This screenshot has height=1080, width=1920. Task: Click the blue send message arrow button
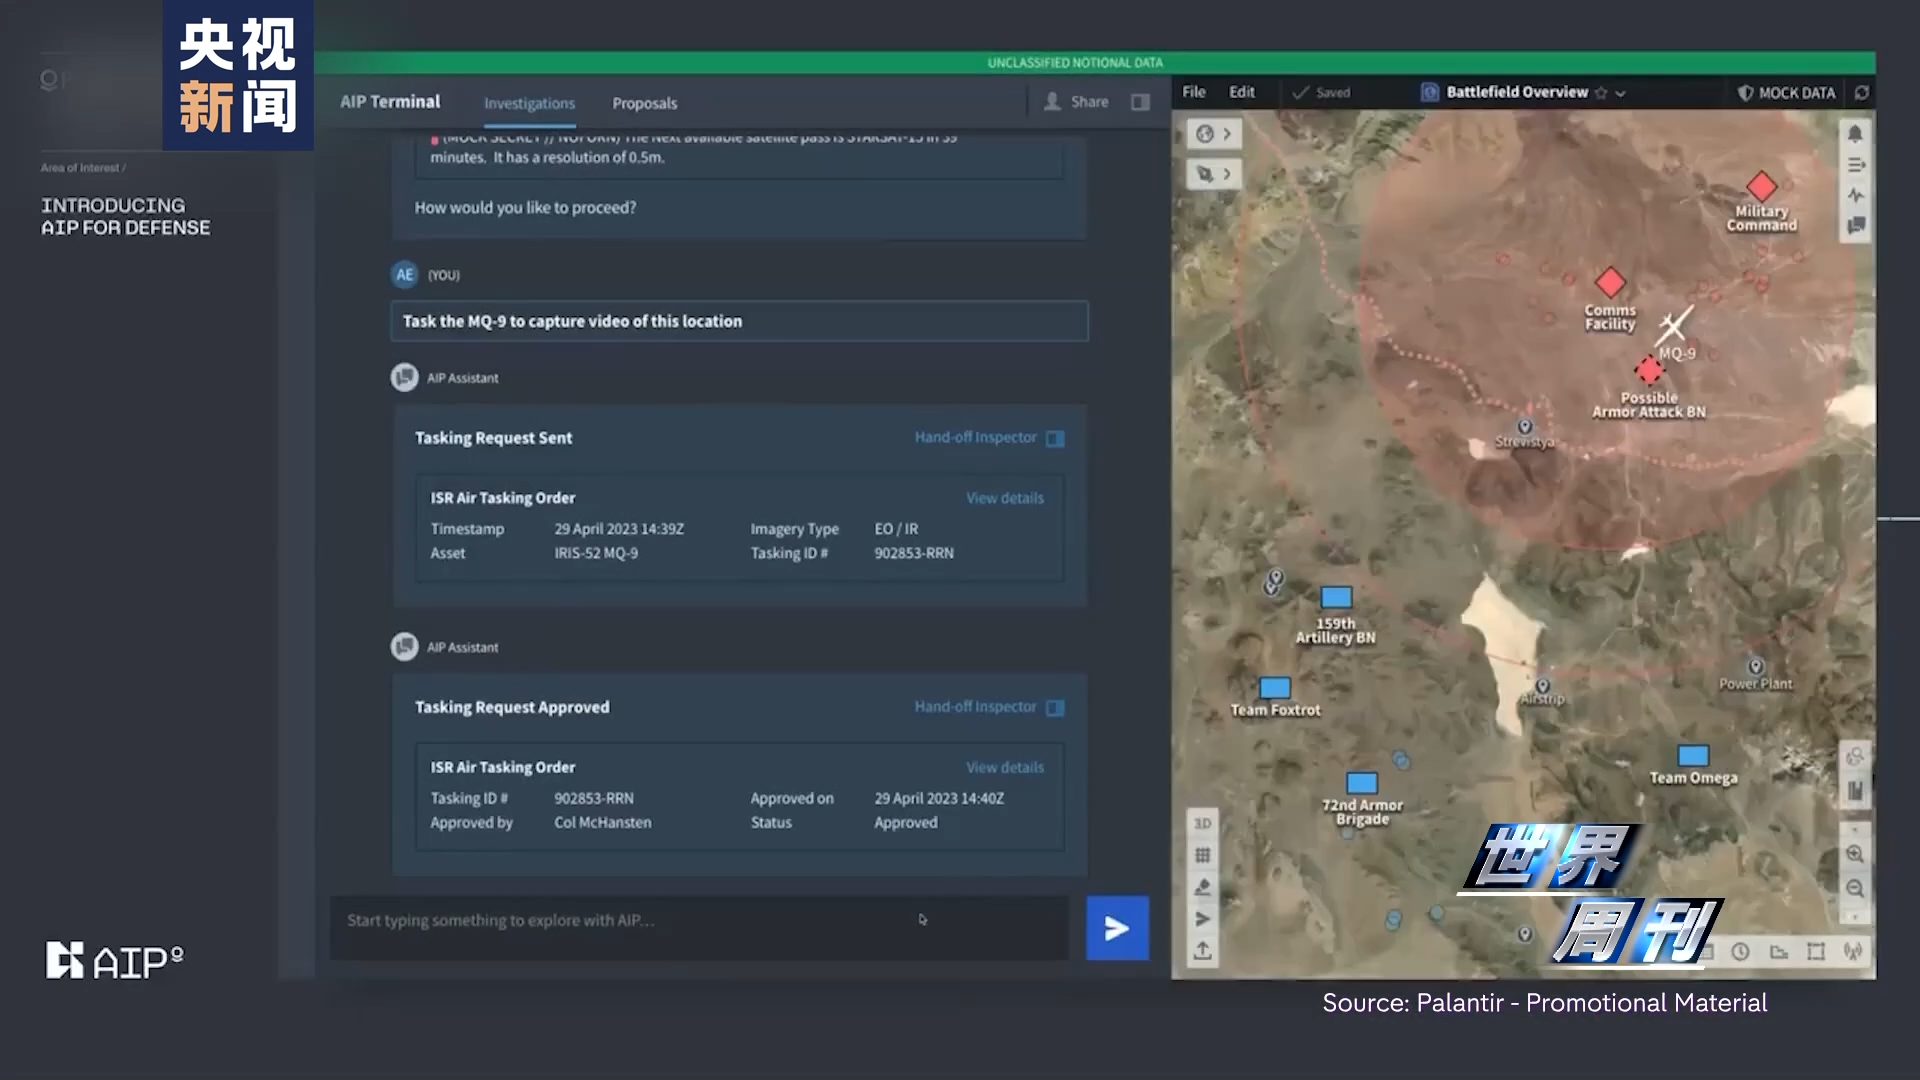pos(1117,928)
